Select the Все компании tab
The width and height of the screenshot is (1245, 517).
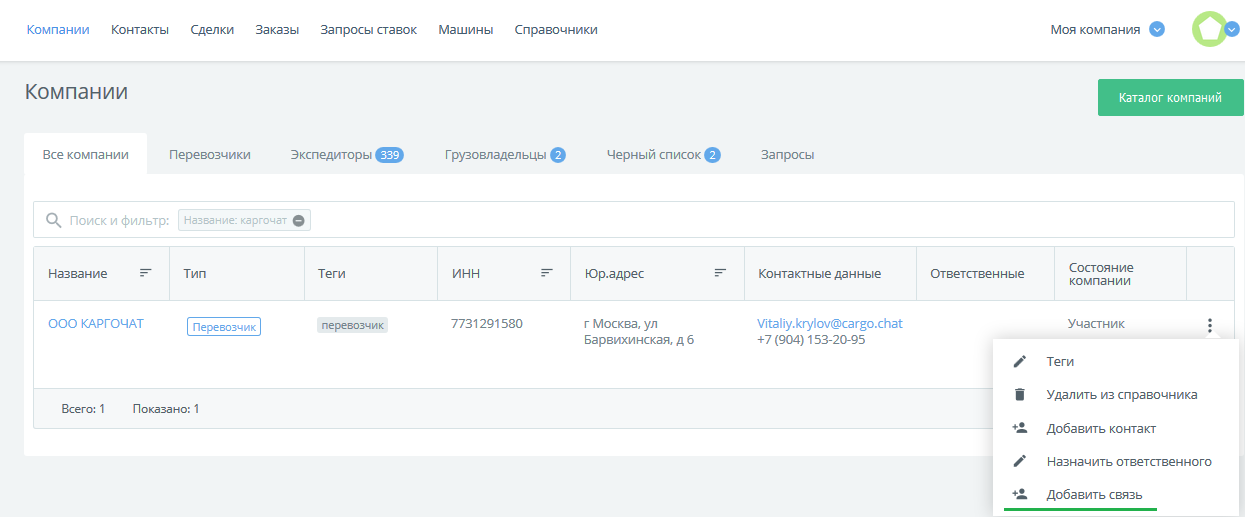point(85,154)
